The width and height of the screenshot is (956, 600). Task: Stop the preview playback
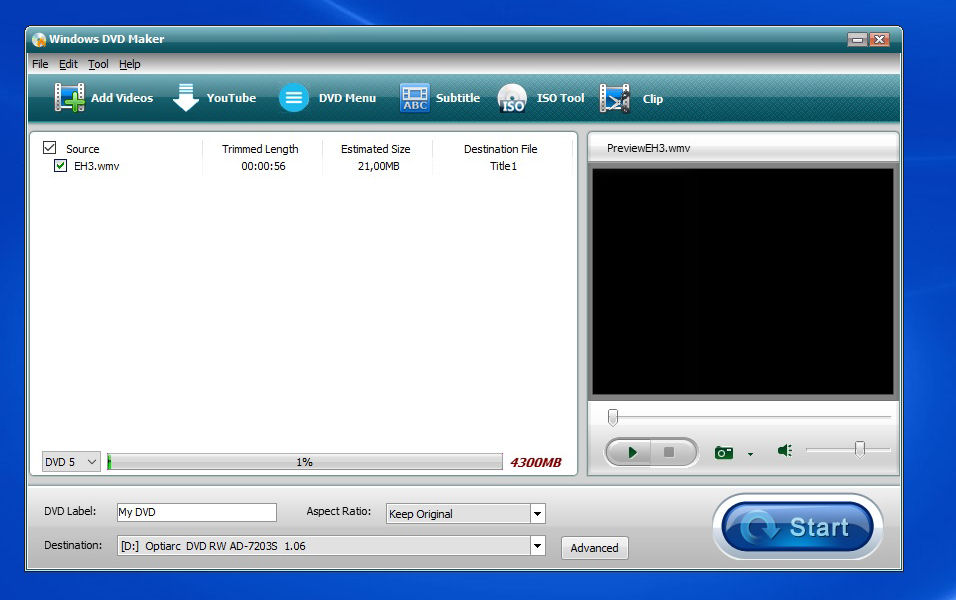(x=669, y=452)
